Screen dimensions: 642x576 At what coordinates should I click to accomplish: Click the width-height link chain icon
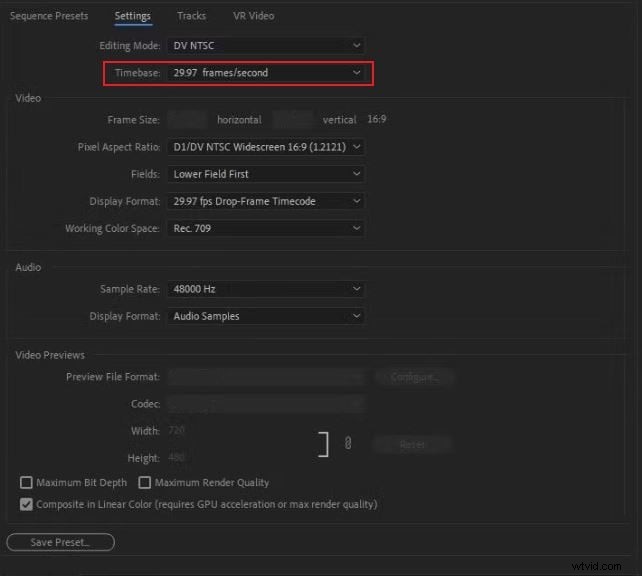(x=347, y=444)
